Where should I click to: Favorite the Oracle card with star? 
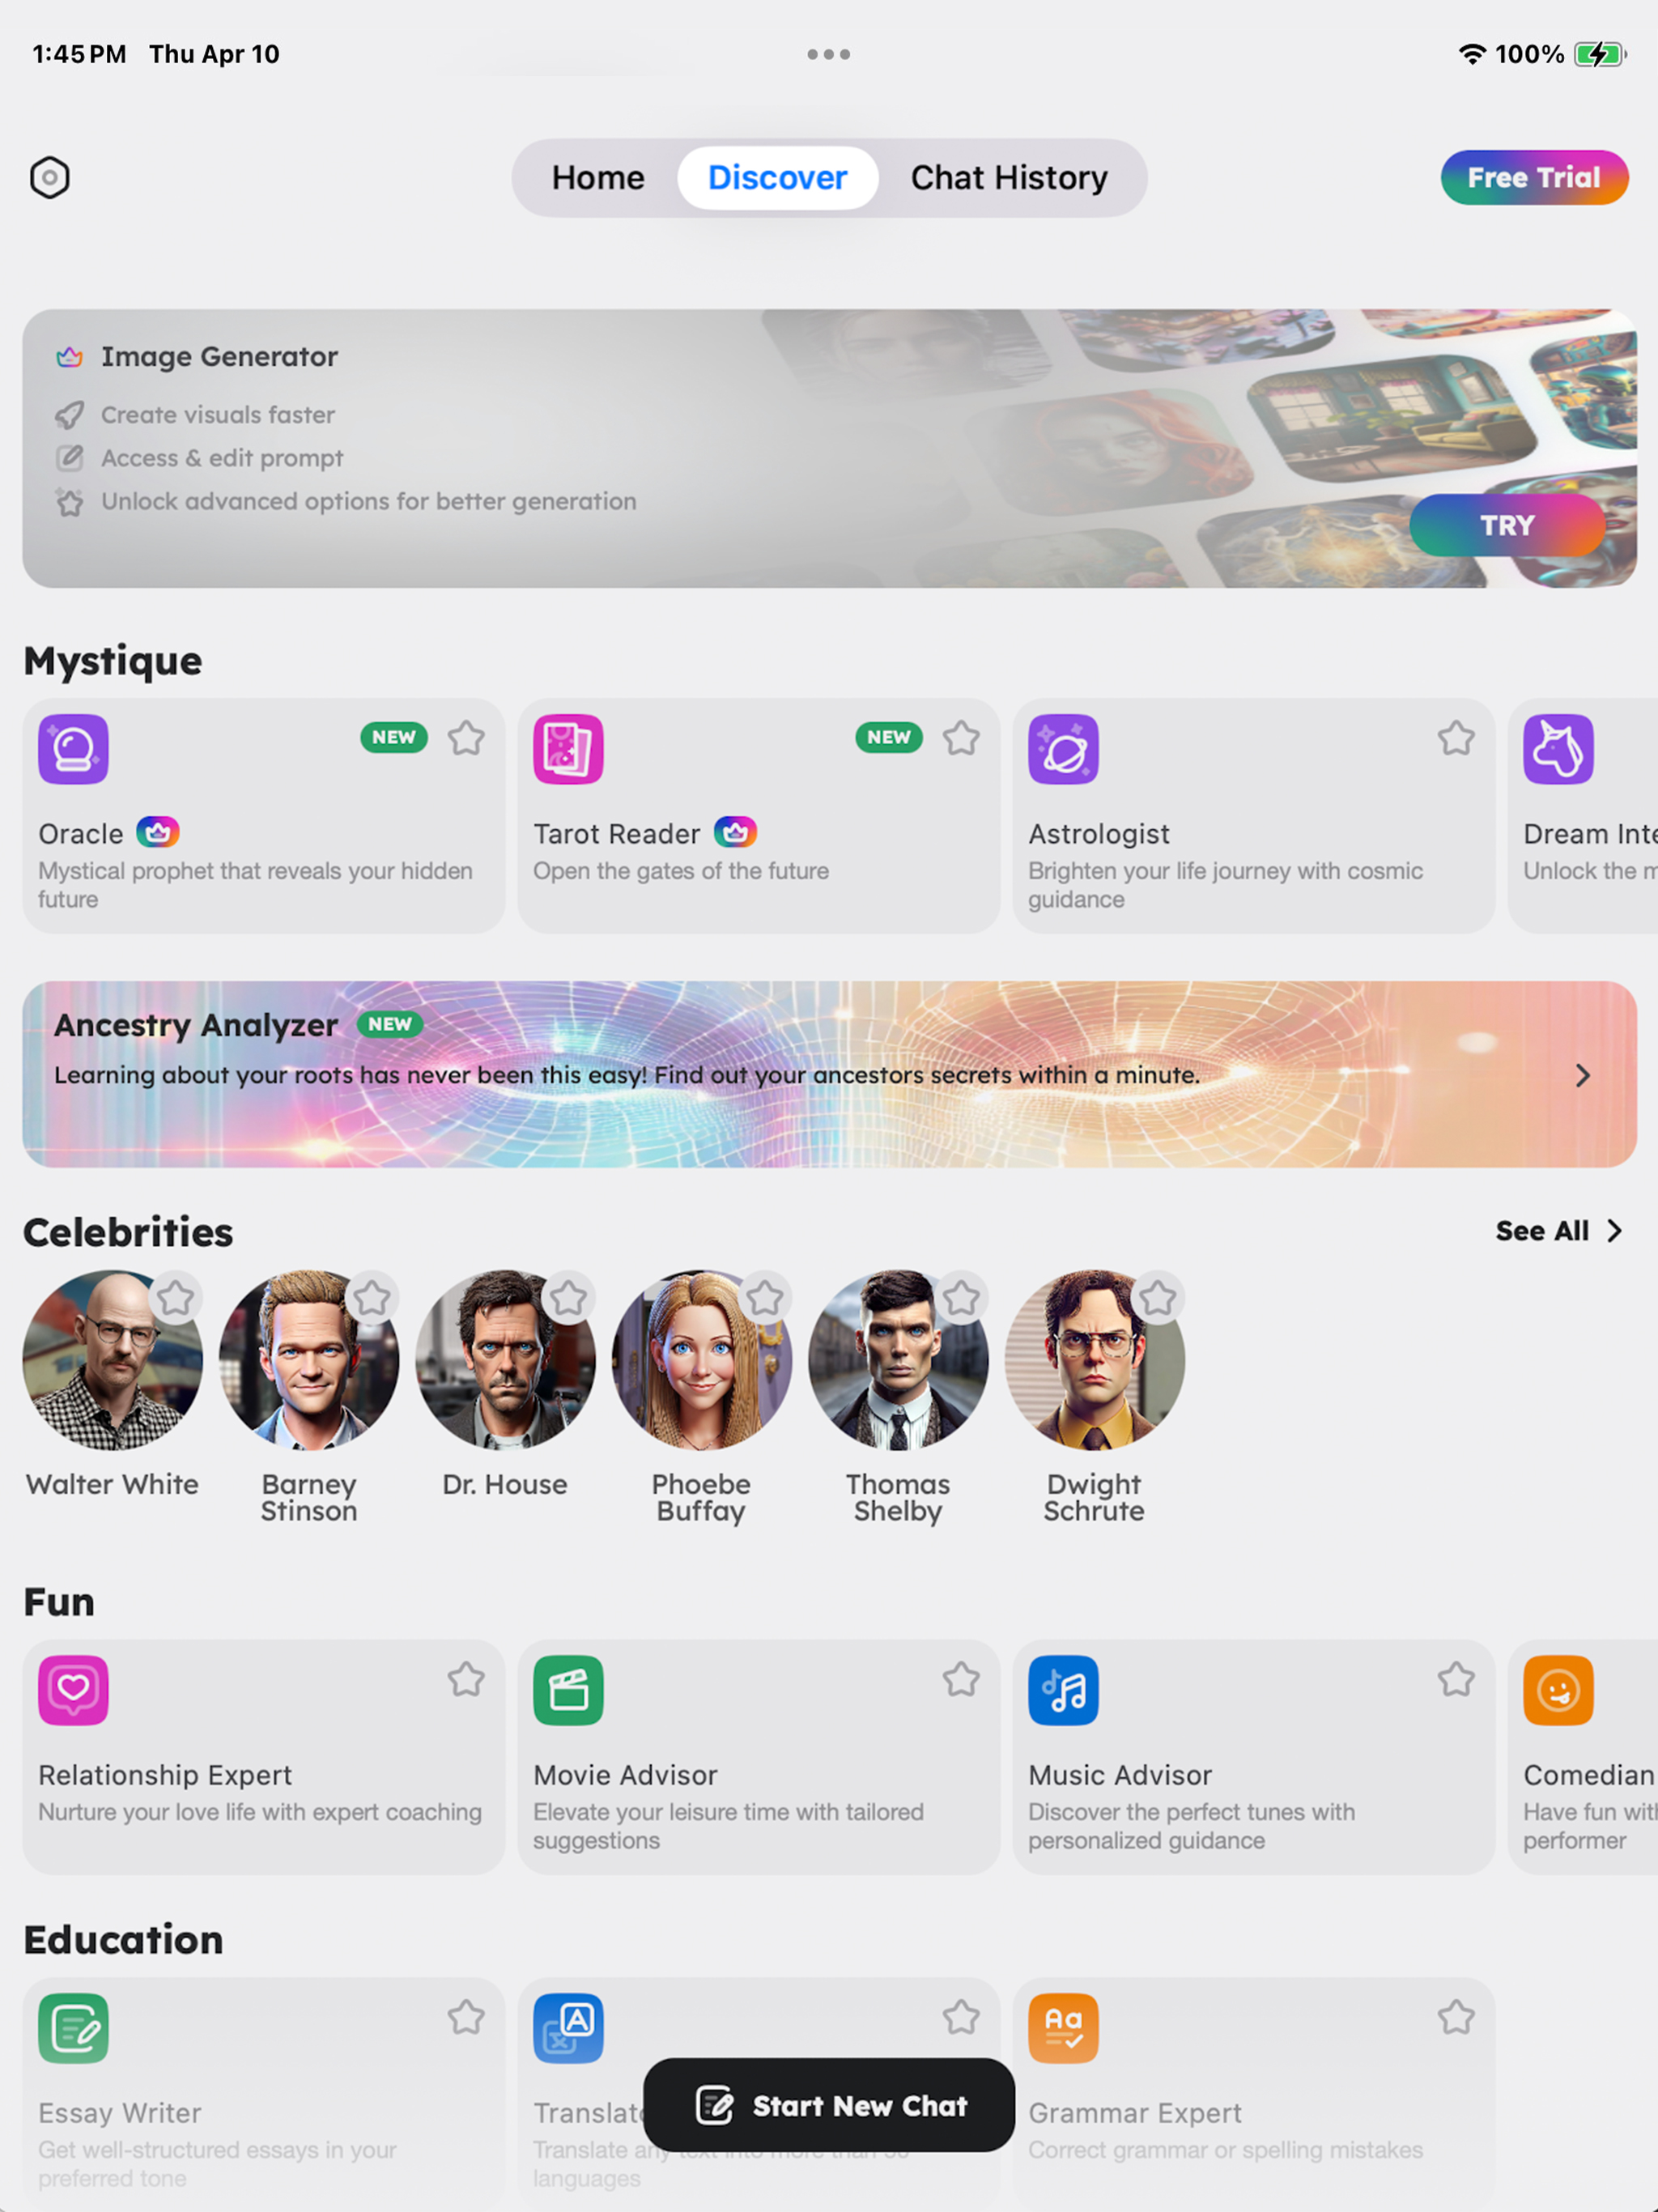point(466,738)
